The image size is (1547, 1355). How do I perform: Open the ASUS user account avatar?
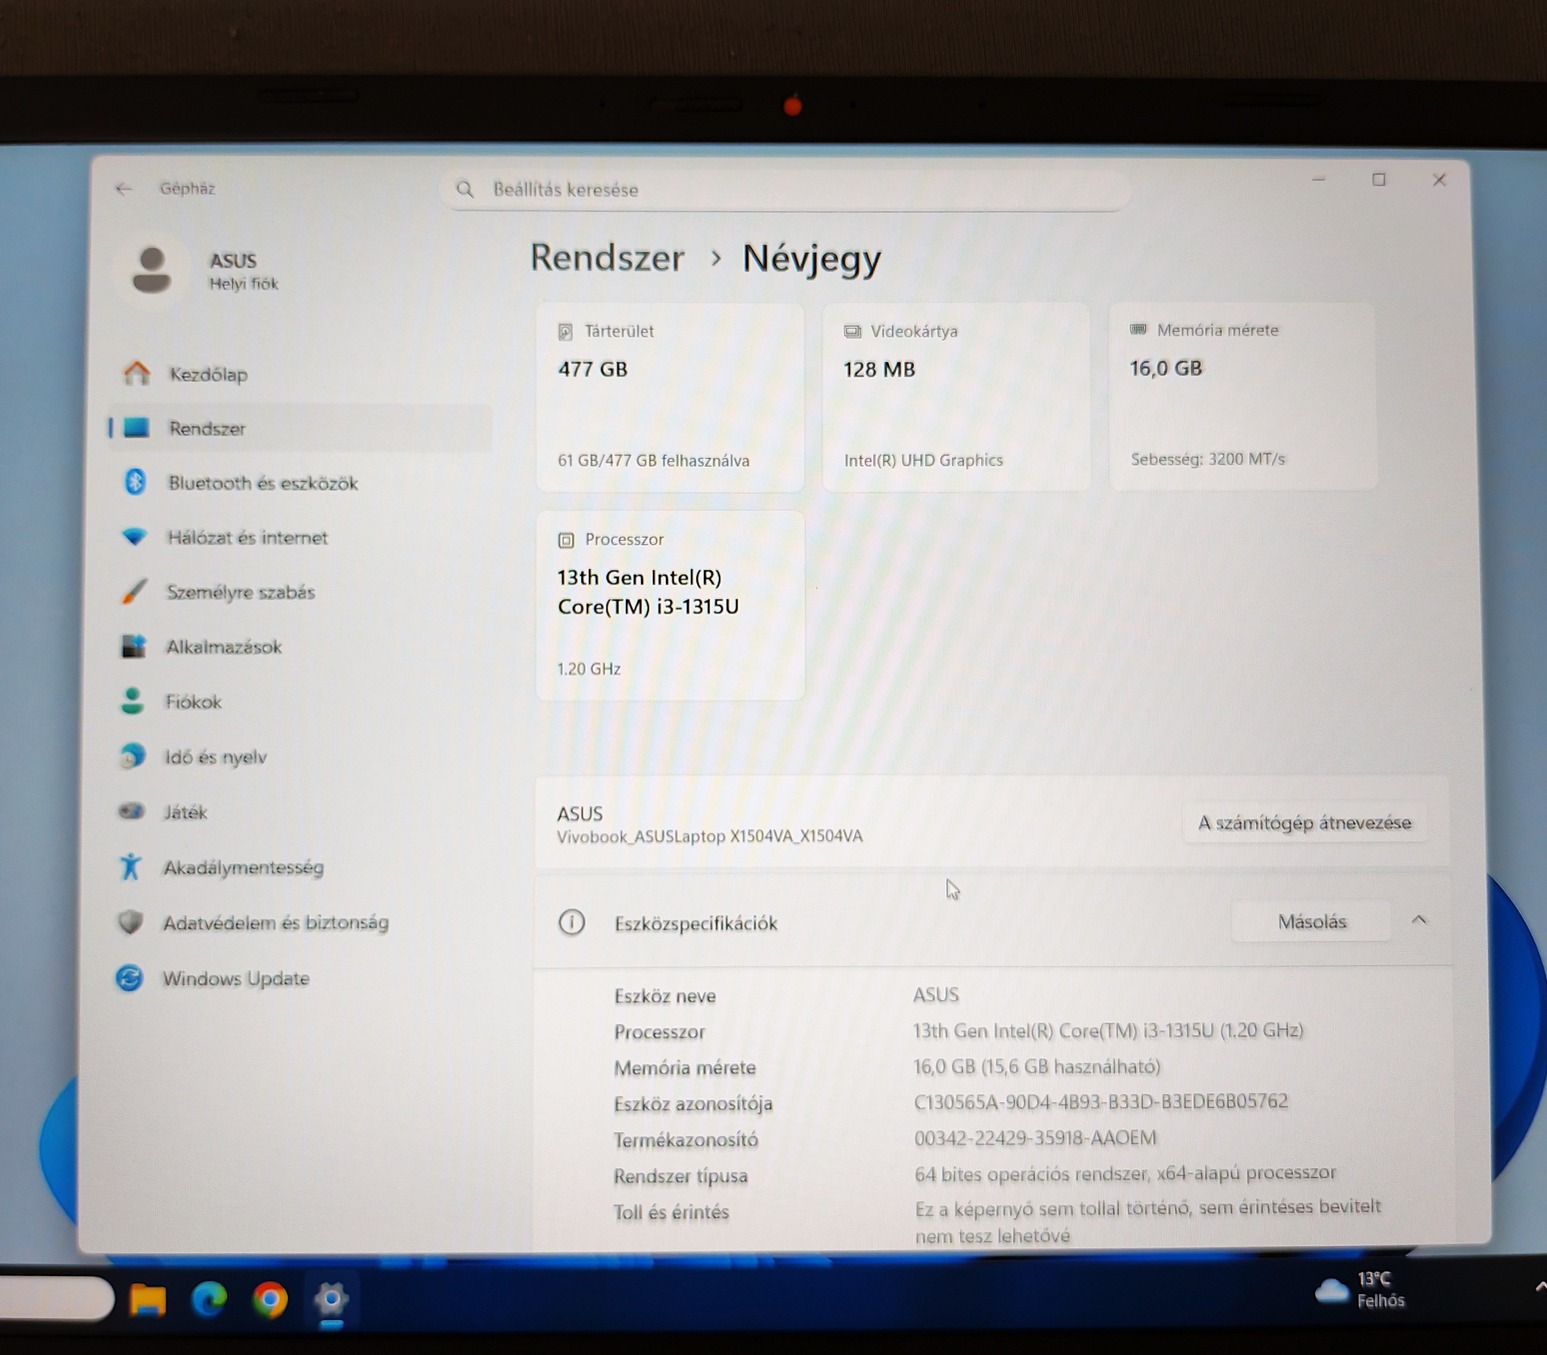[x=152, y=270]
